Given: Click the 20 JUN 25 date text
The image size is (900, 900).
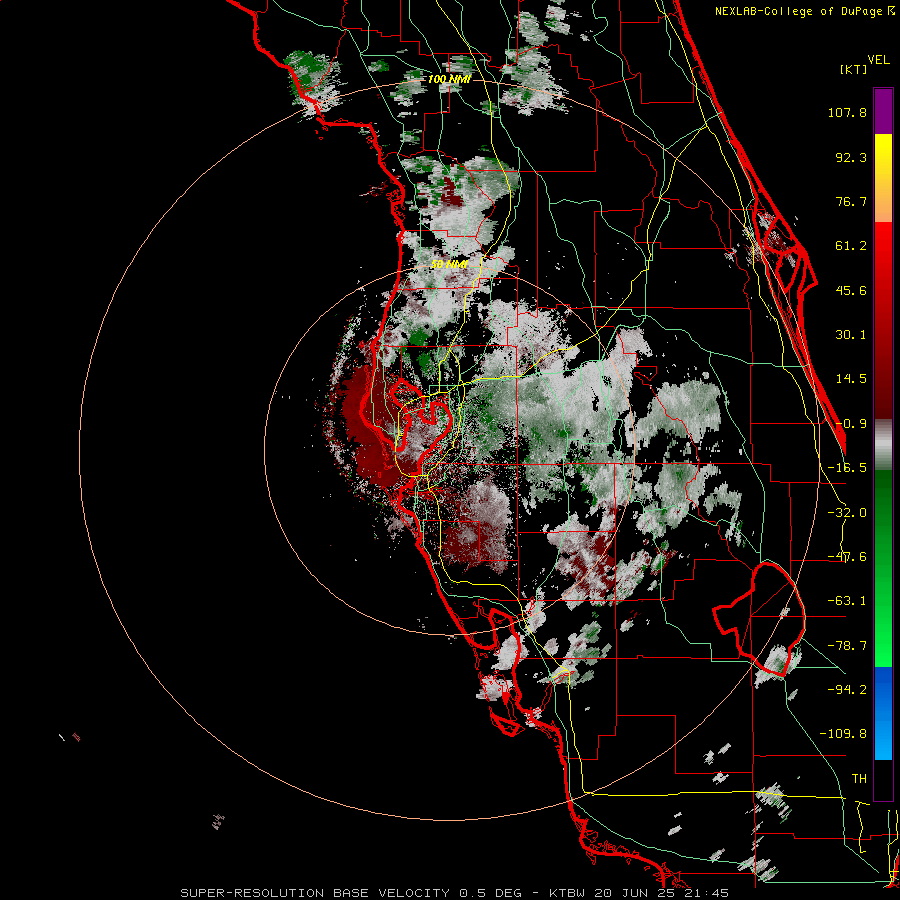Looking at the screenshot, I should (x=637, y=893).
